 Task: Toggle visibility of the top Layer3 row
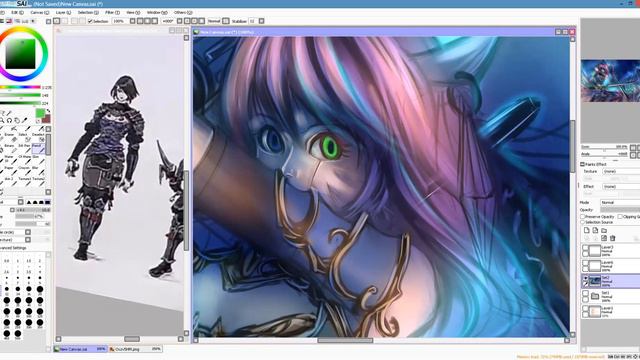585,248
